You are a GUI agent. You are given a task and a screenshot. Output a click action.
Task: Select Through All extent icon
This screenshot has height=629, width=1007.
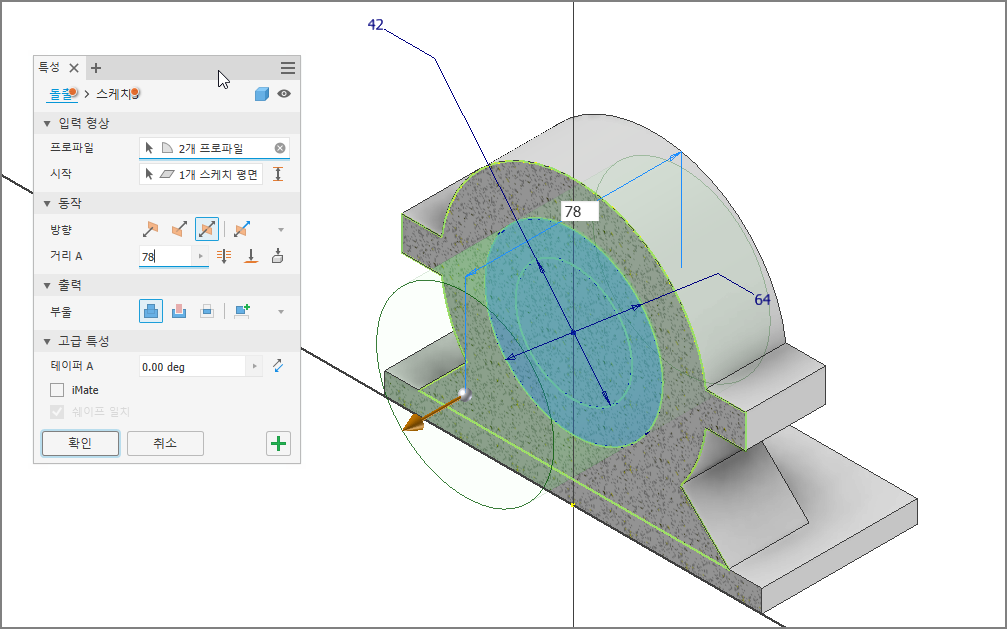coord(223,256)
